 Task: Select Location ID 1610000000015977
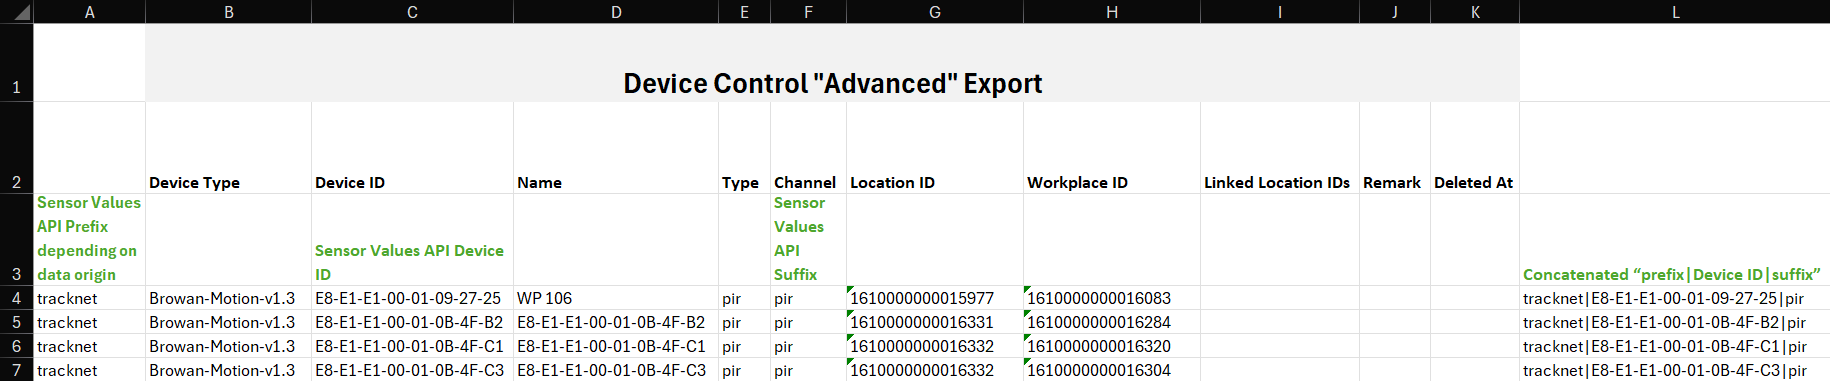pyautogui.click(x=935, y=298)
